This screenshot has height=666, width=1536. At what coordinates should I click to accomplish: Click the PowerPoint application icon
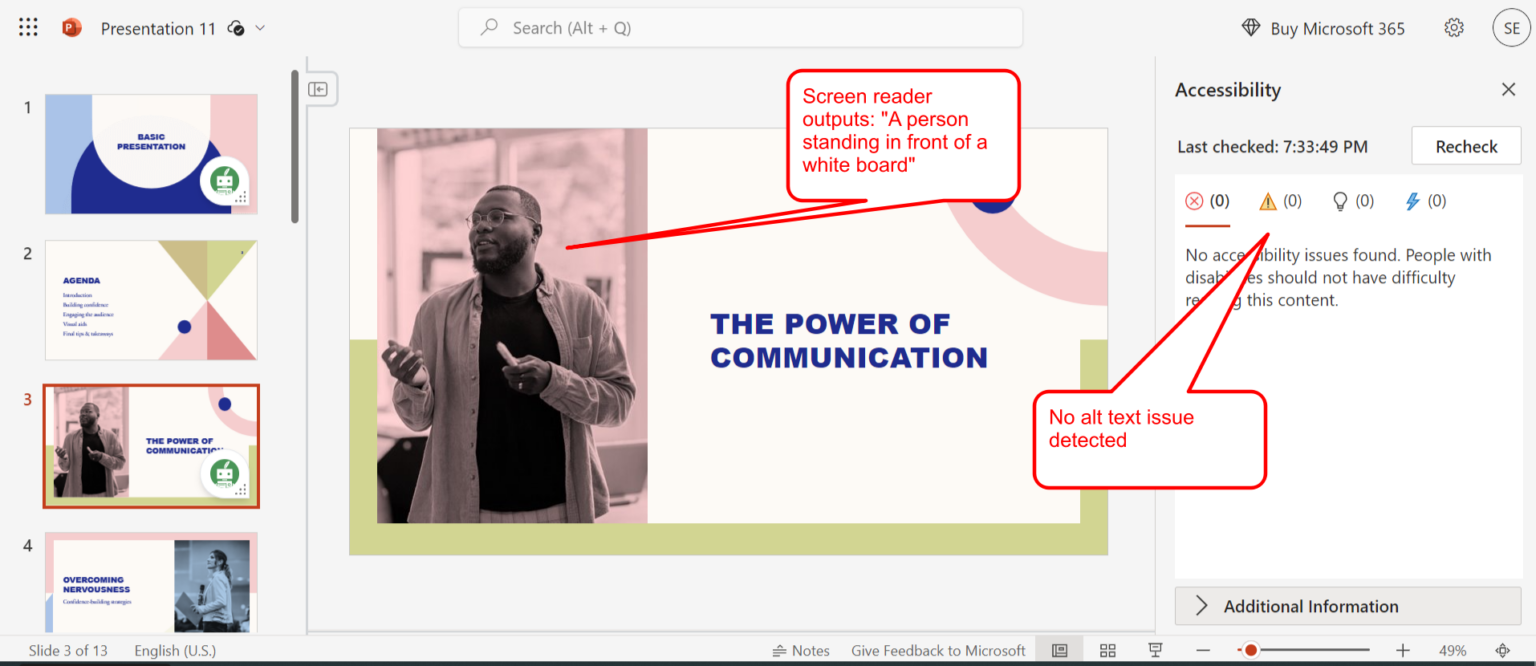click(70, 27)
